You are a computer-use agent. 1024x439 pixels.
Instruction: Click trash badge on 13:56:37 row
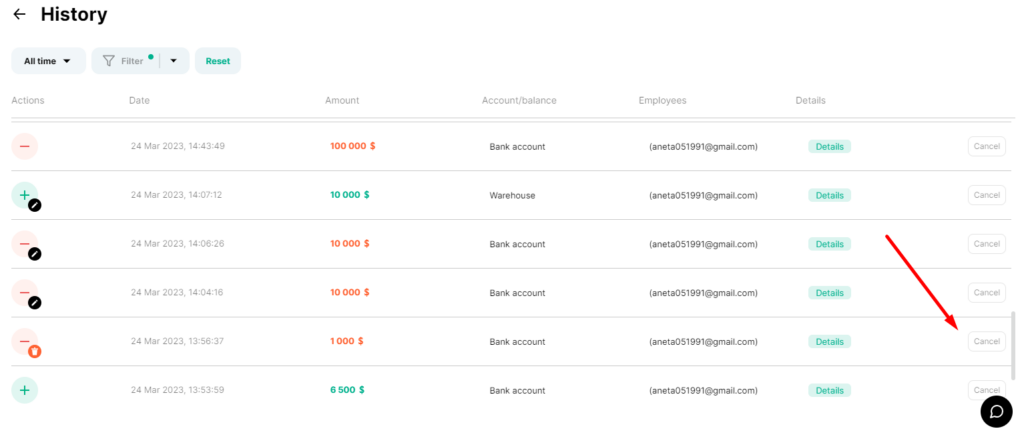pos(35,351)
